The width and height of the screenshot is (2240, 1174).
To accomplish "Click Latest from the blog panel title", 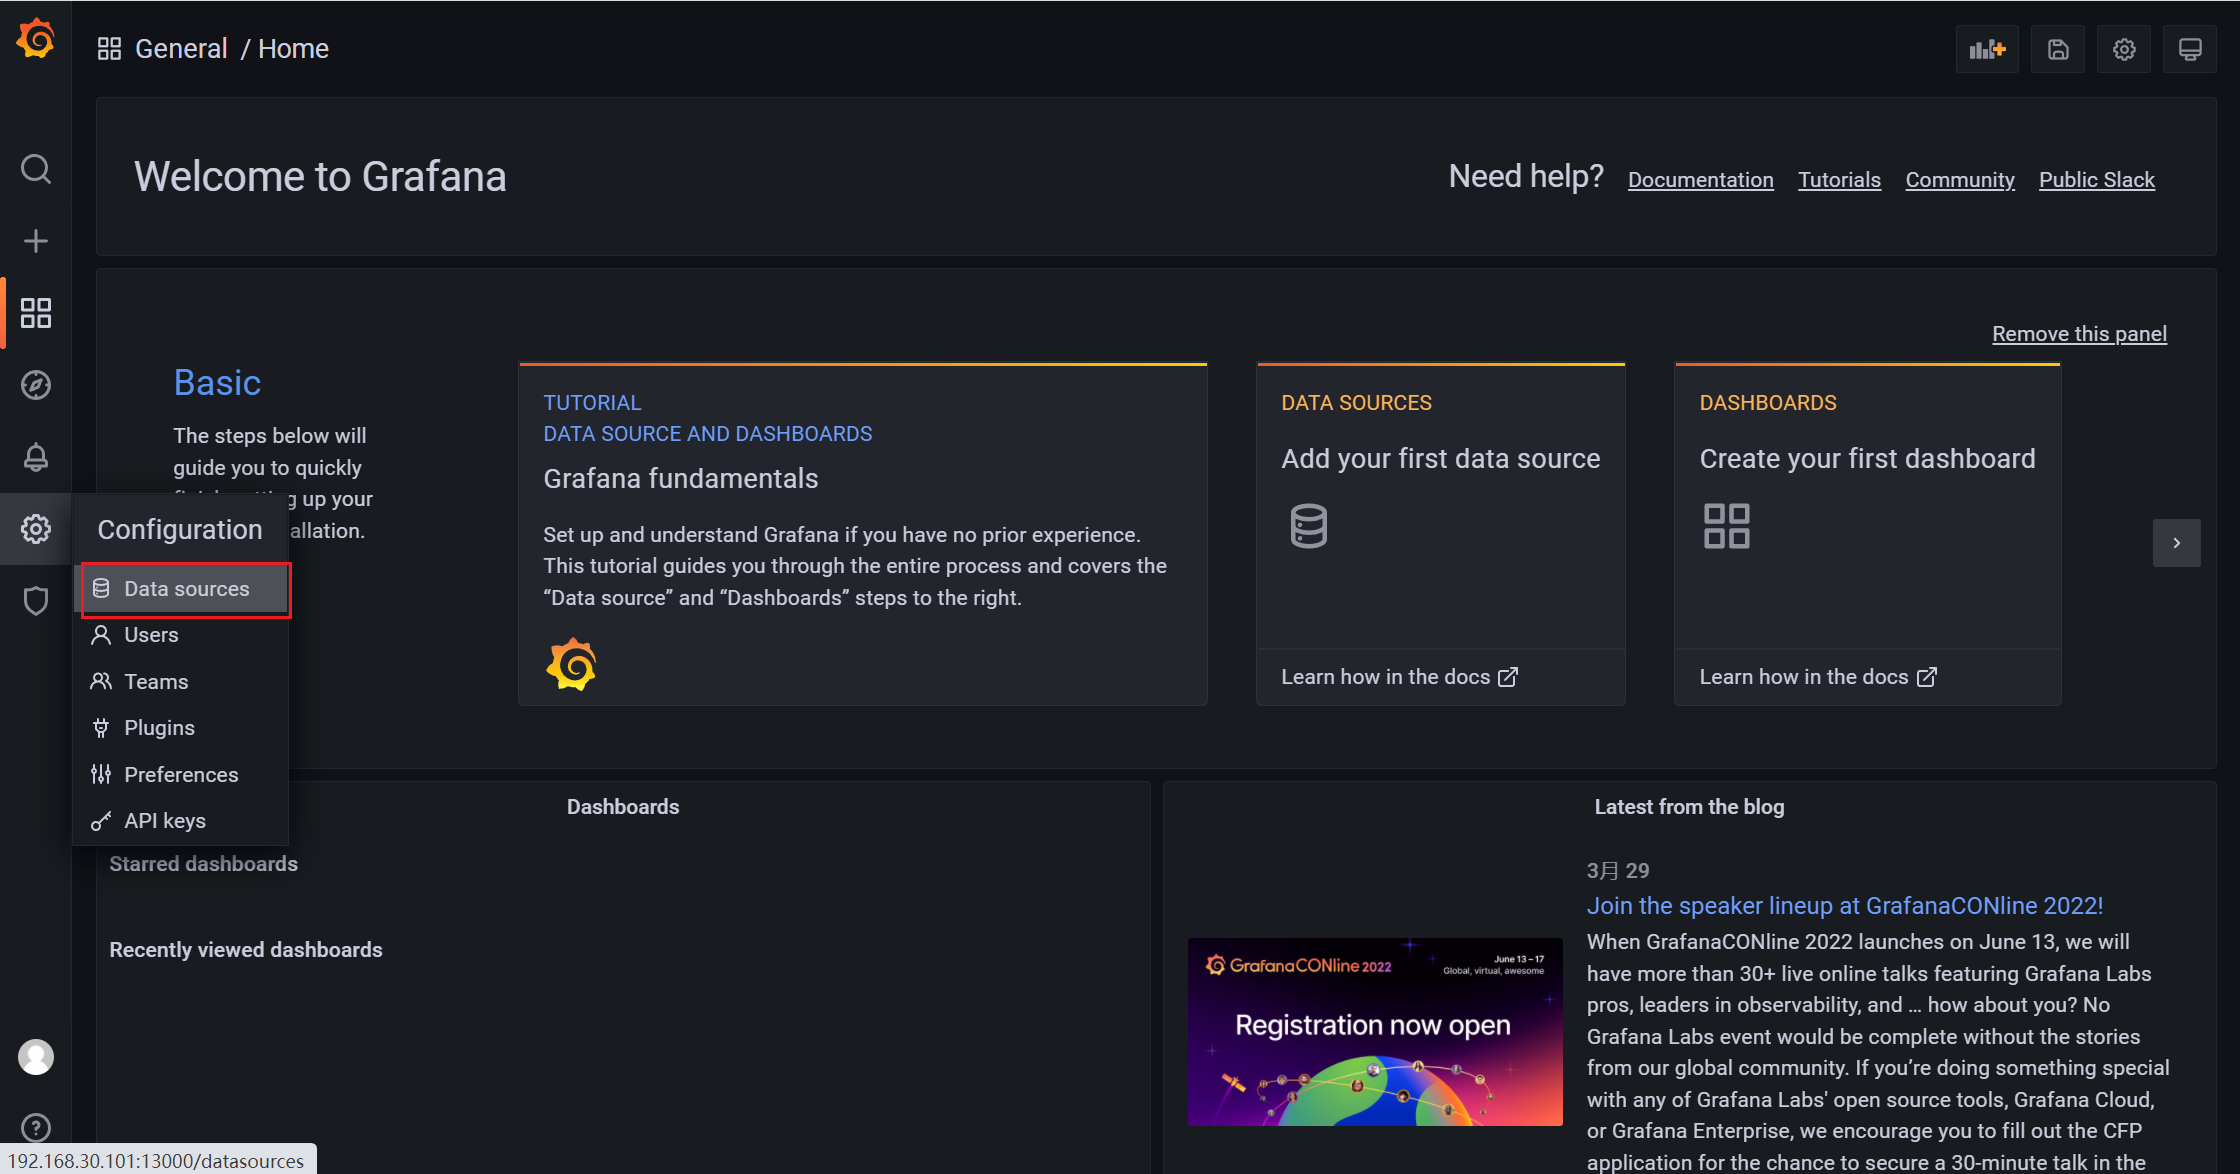I will tap(1689, 807).
